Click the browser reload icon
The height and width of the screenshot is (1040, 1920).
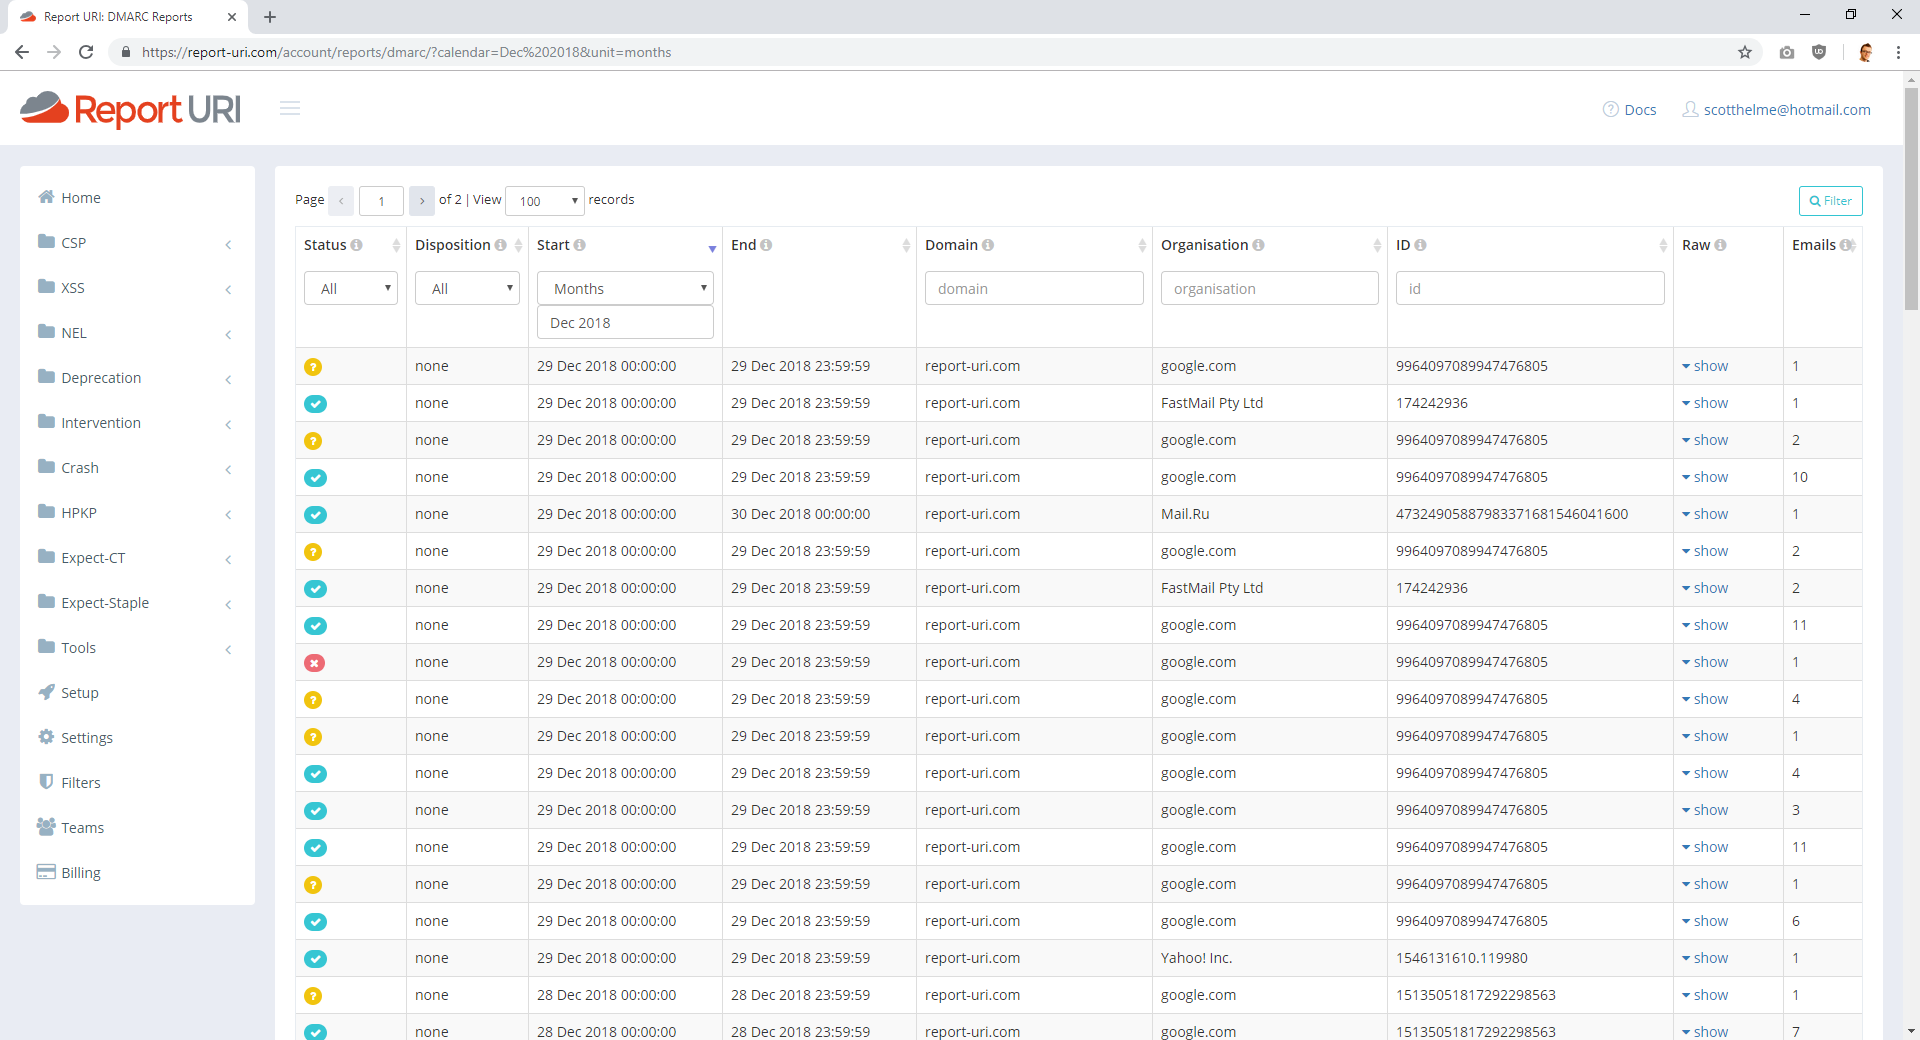pos(86,52)
